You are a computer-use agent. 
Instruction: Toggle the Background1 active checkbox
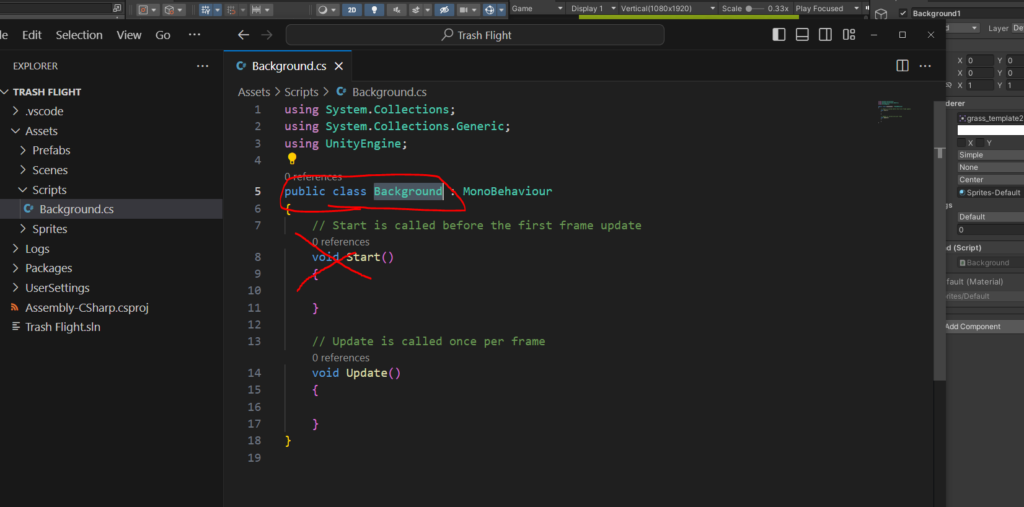904,14
